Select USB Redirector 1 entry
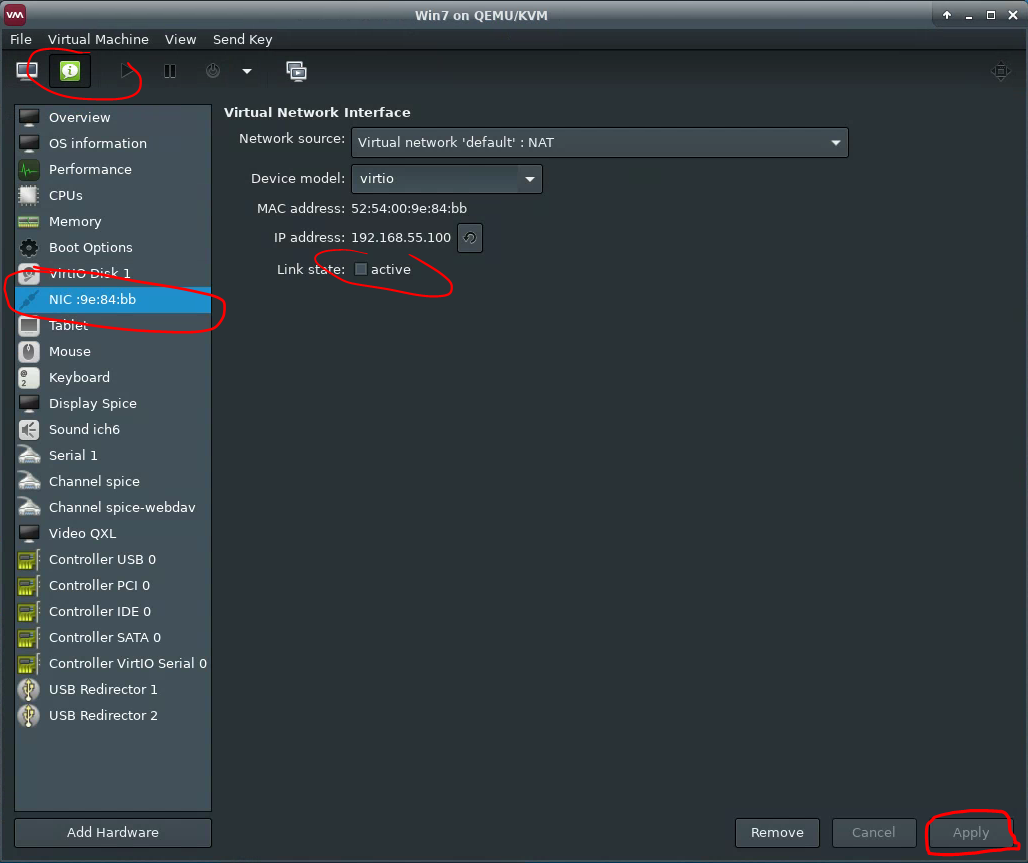 (x=113, y=690)
